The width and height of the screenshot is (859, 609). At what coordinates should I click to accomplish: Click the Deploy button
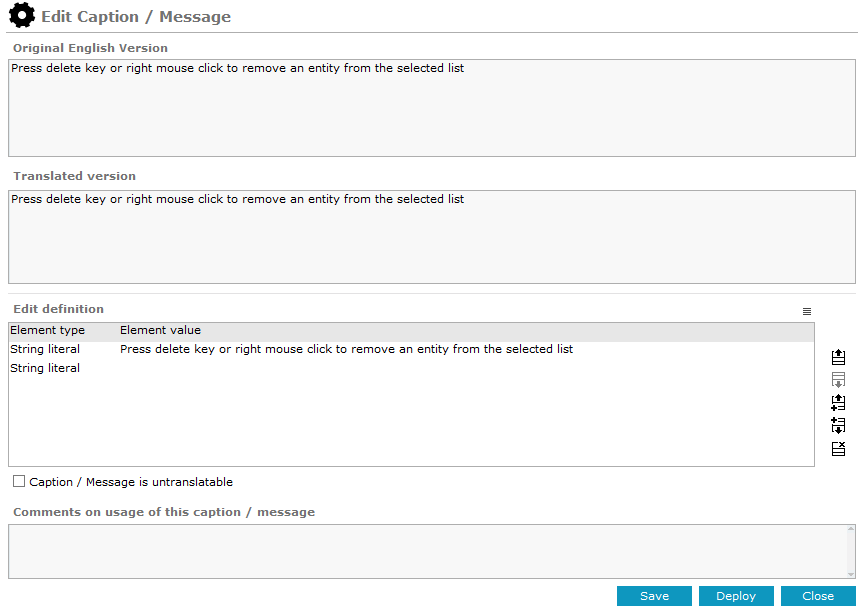[x=736, y=596]
